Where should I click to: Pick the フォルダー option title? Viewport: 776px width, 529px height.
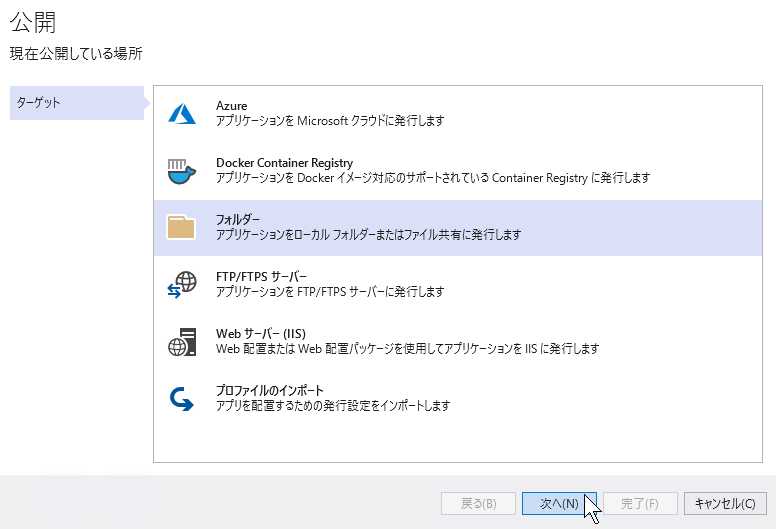(238, 220)
